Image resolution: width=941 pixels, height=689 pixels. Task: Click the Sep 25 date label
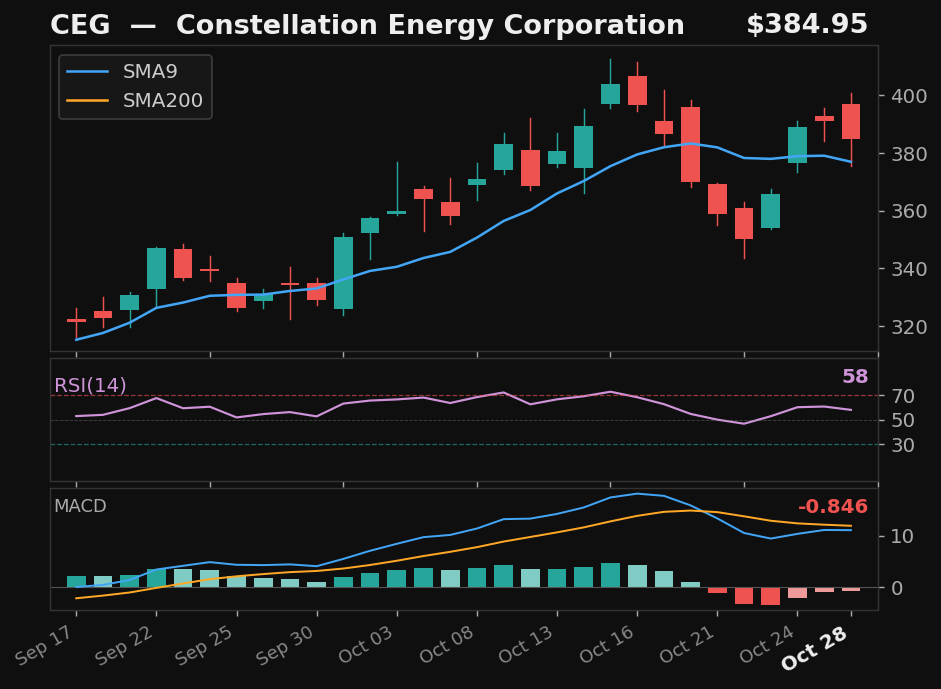(x=205, y=645)
